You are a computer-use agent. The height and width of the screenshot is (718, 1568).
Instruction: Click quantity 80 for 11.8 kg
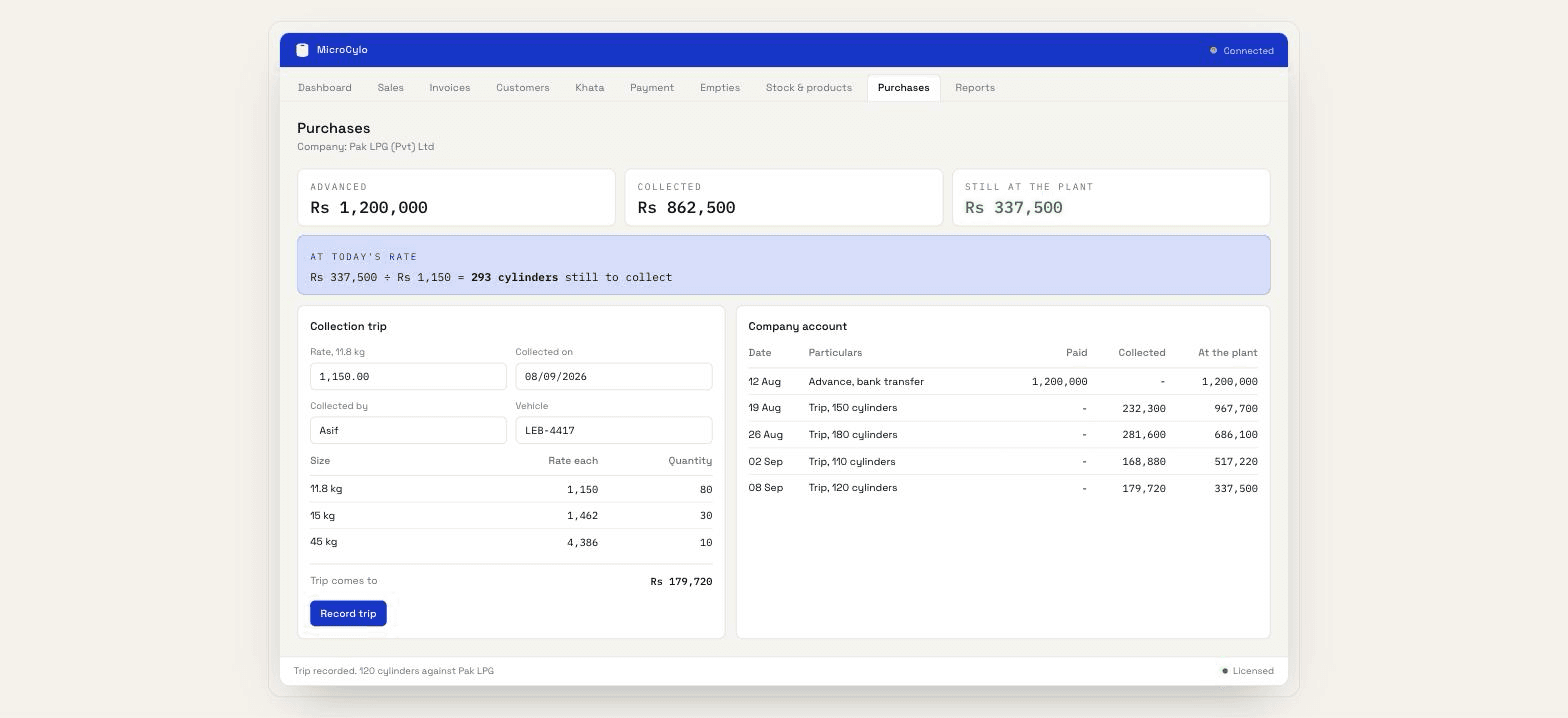706,490
